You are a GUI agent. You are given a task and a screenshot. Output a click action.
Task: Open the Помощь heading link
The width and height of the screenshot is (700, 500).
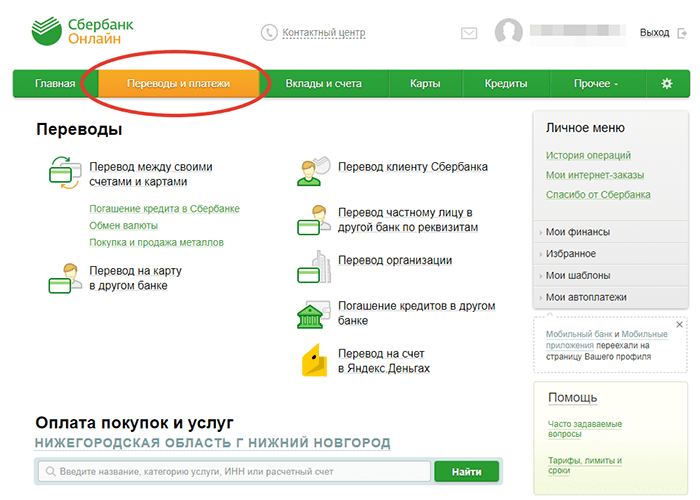pos(572,397)
